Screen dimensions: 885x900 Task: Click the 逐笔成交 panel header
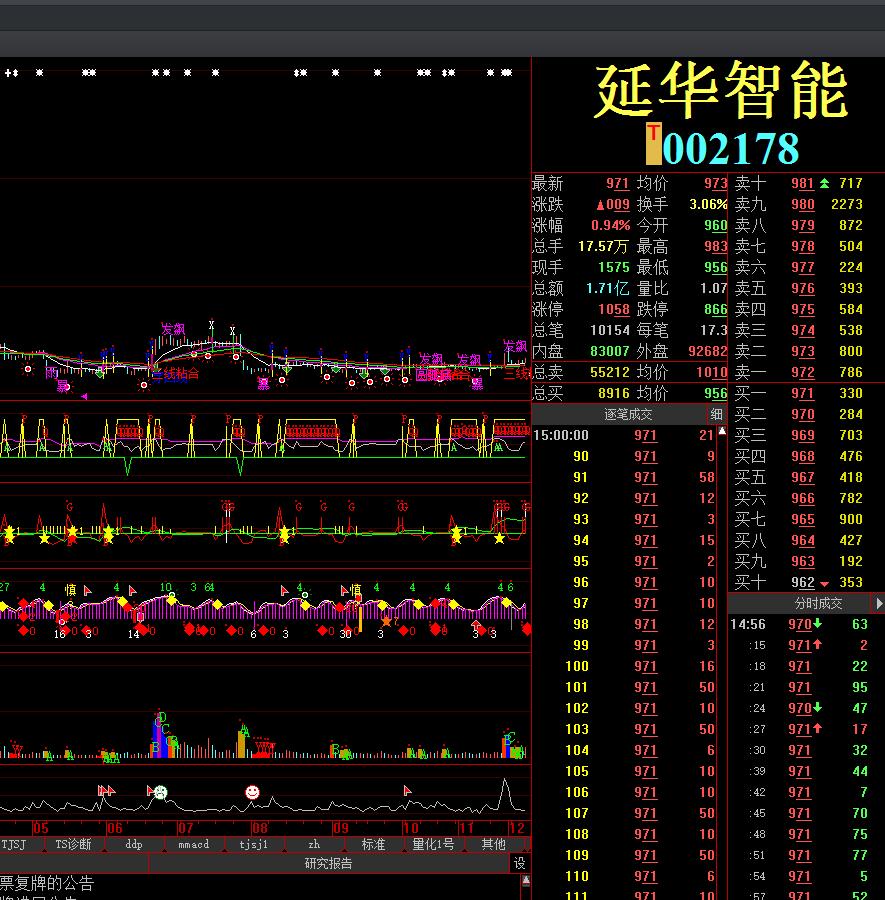(627, 414)
